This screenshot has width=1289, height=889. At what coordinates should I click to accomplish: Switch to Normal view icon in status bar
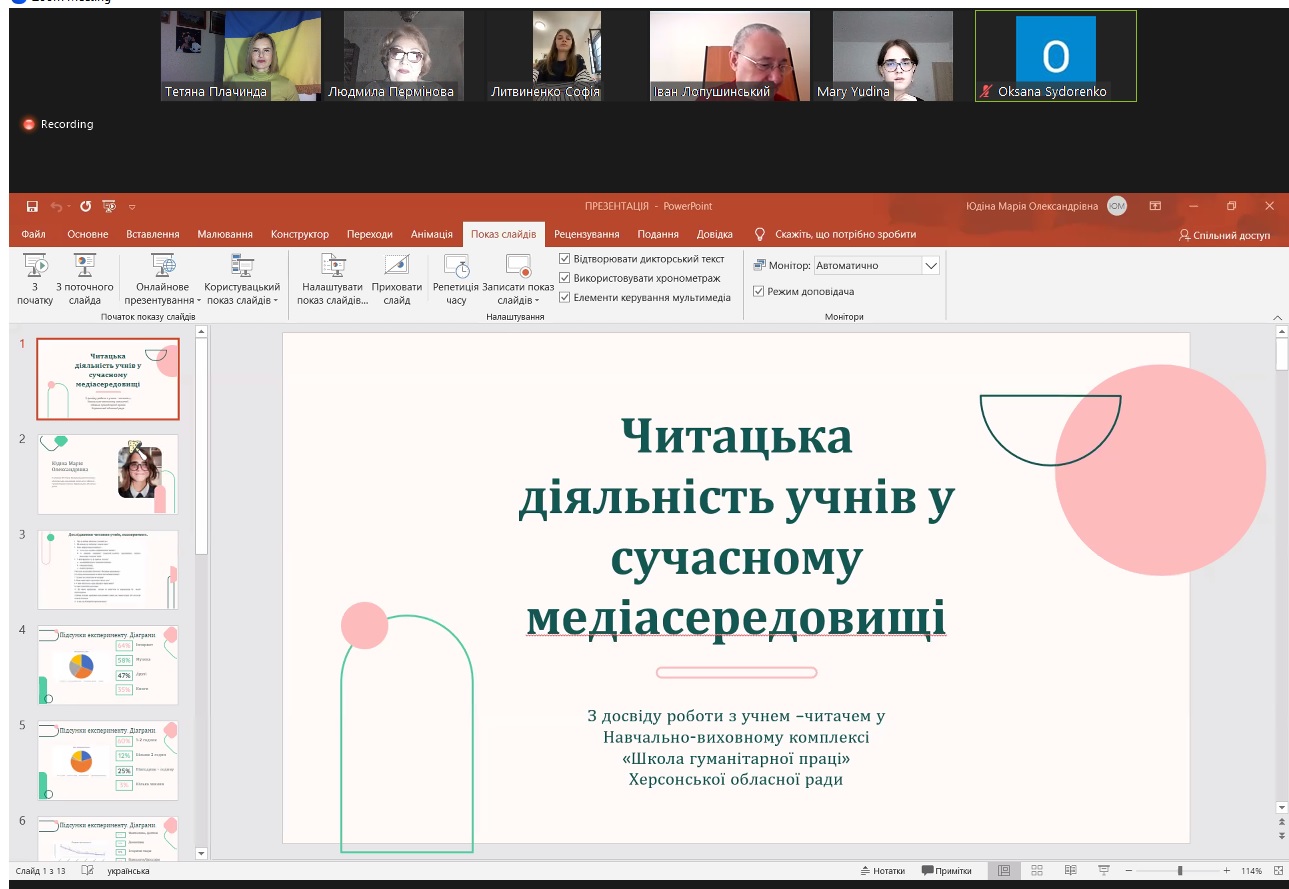pyautogui.click(x=1004, y=871)
